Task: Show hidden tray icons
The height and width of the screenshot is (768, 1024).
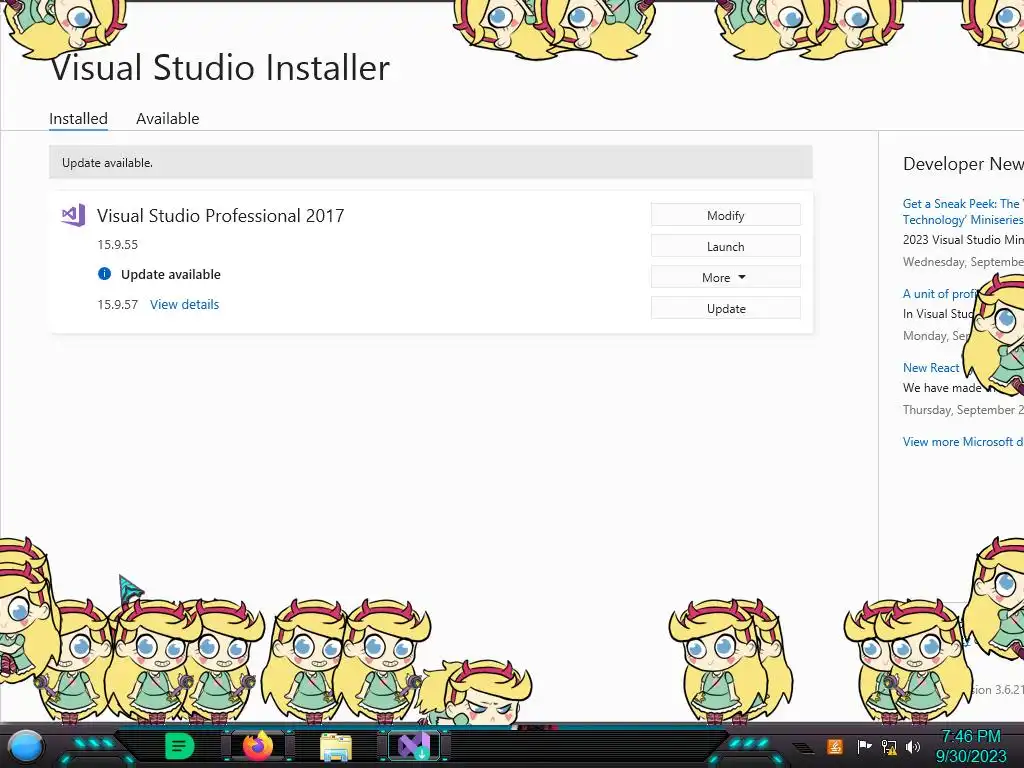Action: tap(804, 748)
